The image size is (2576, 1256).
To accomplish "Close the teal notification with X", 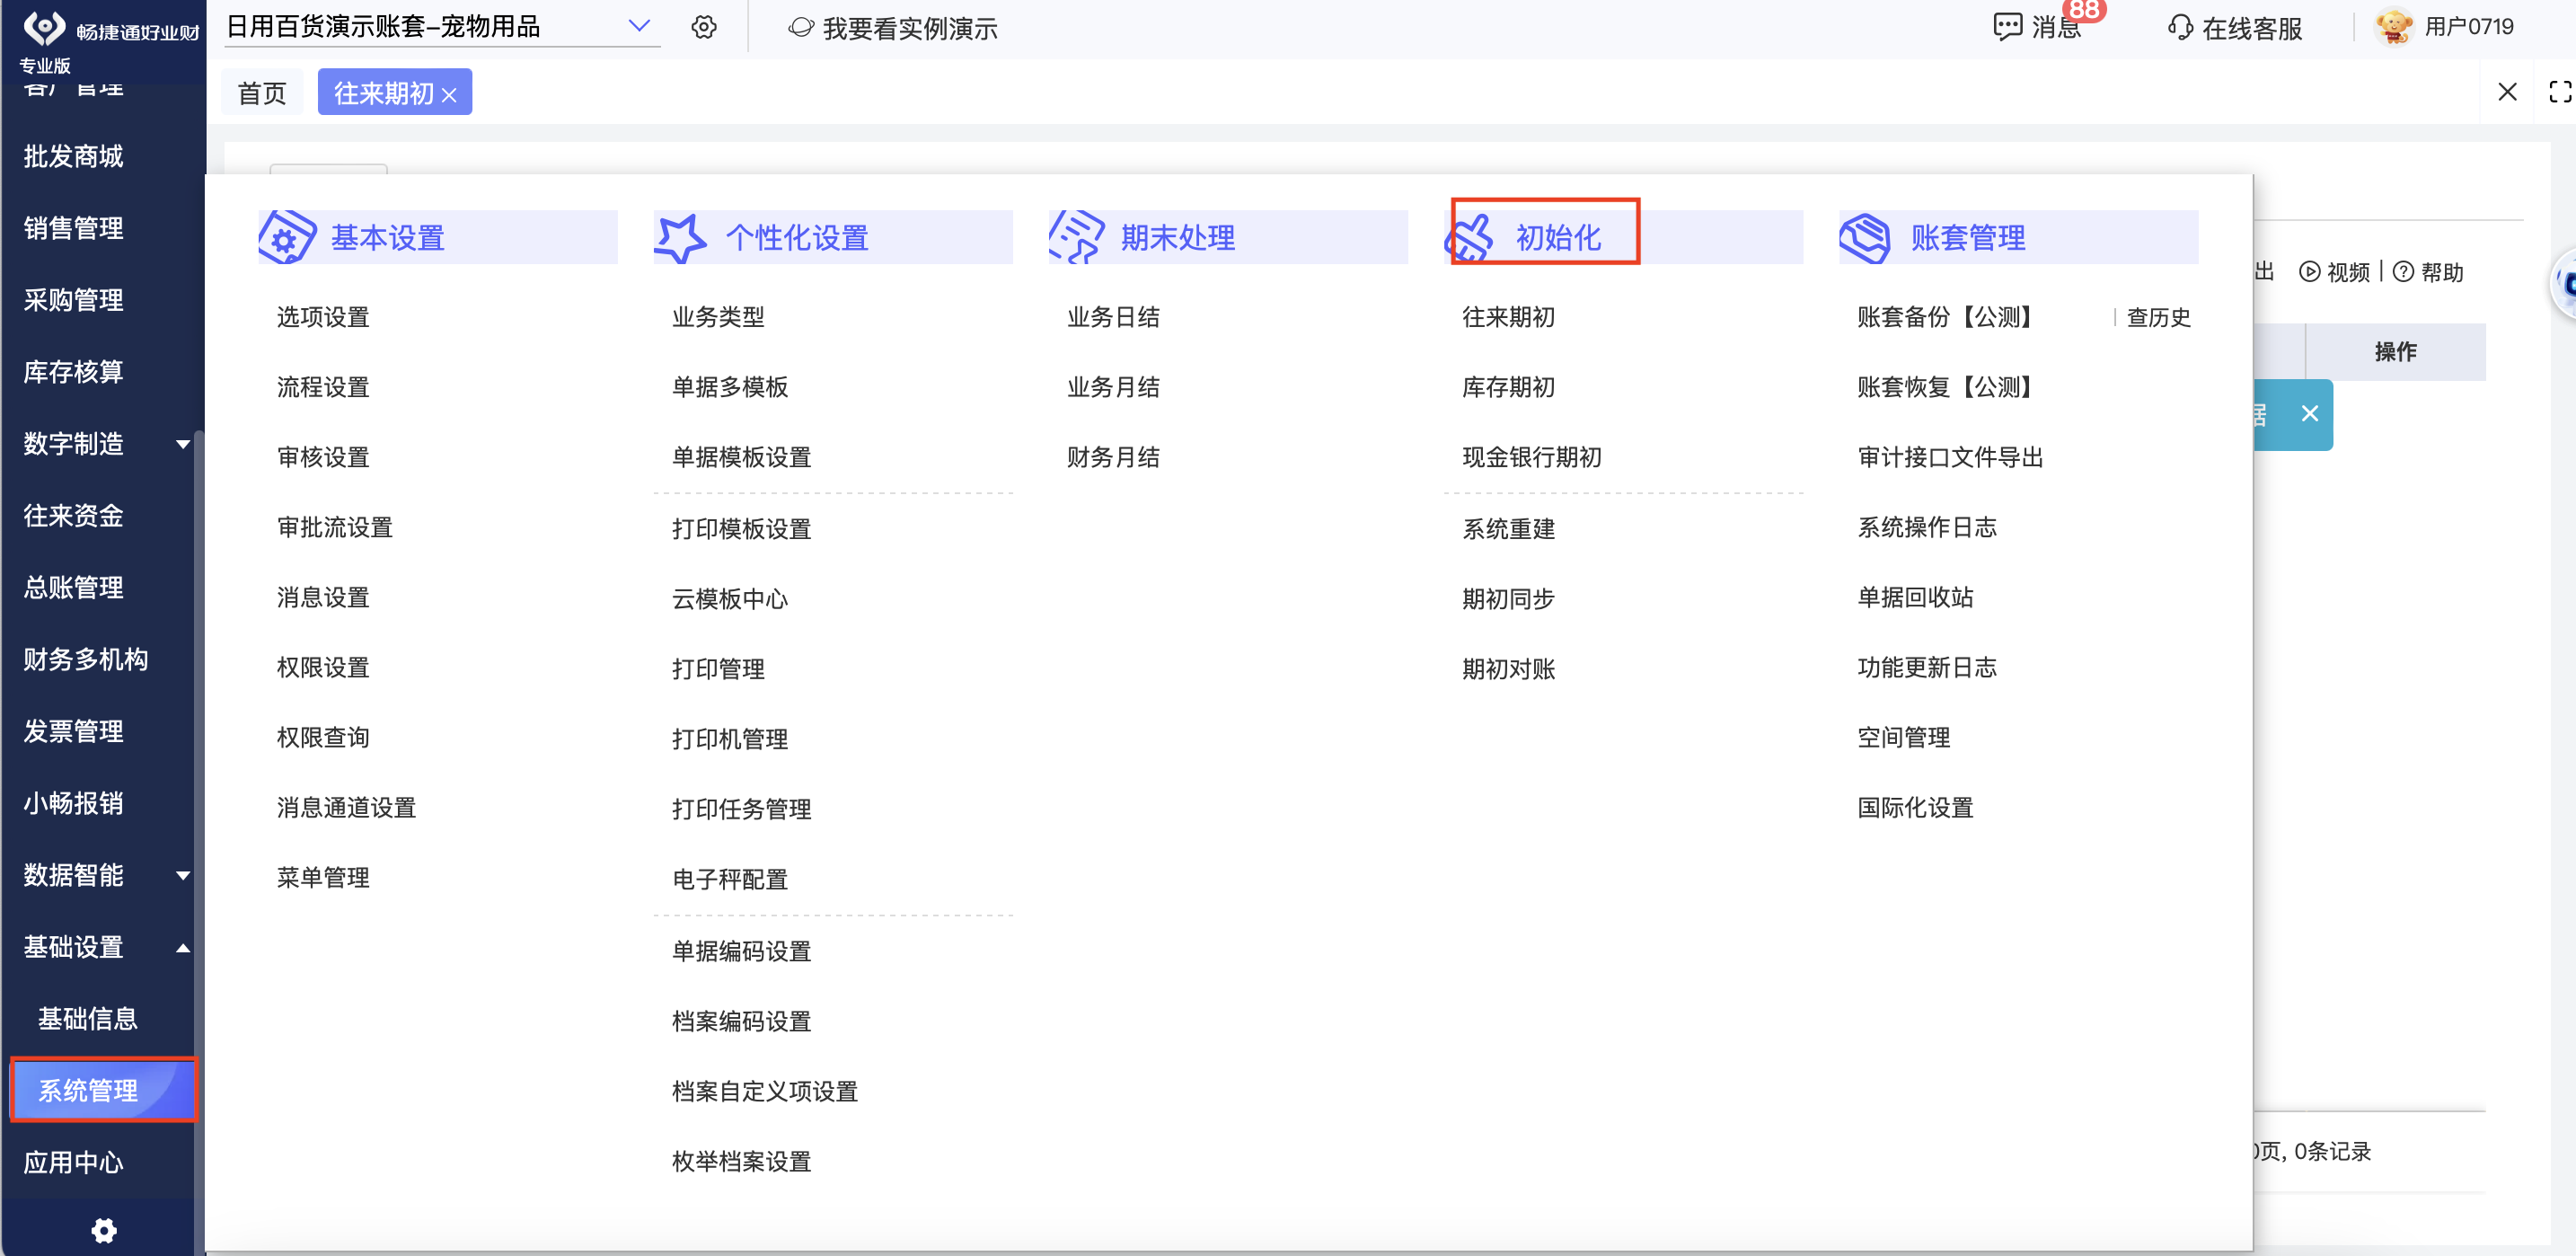I will click(2309, 414).
